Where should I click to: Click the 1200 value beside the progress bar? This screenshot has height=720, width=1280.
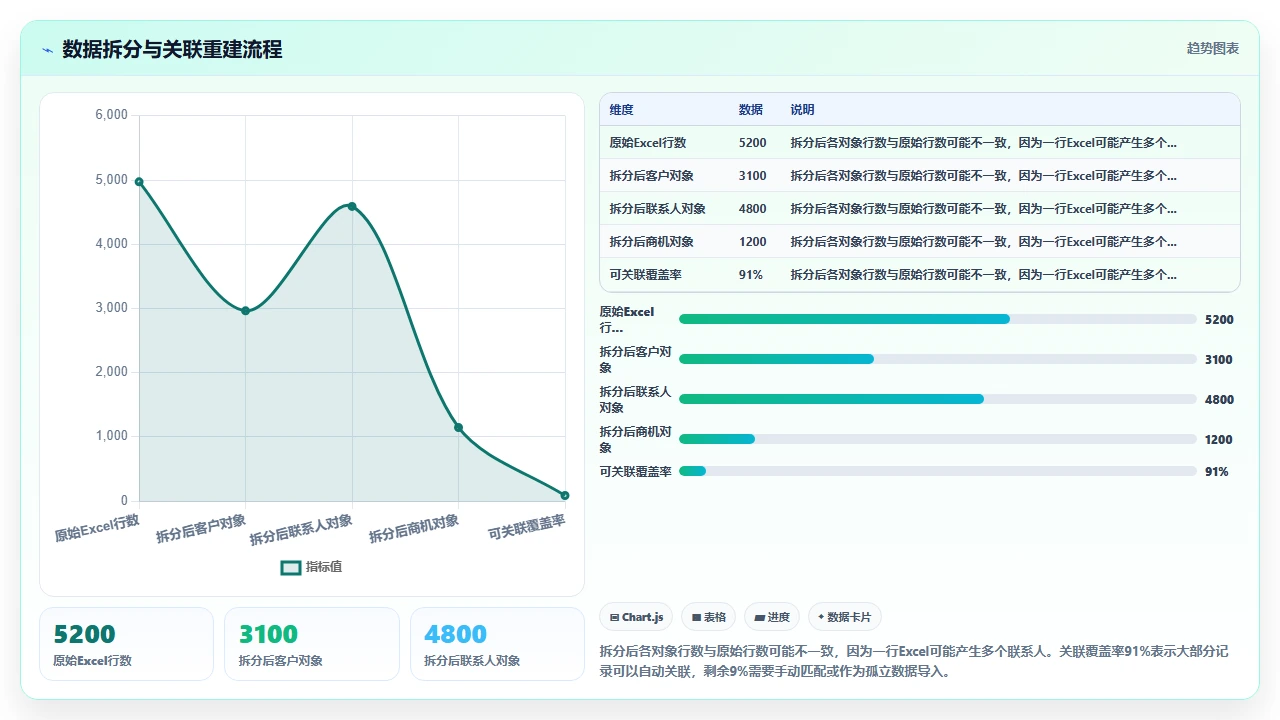(x=1219, y=440)
